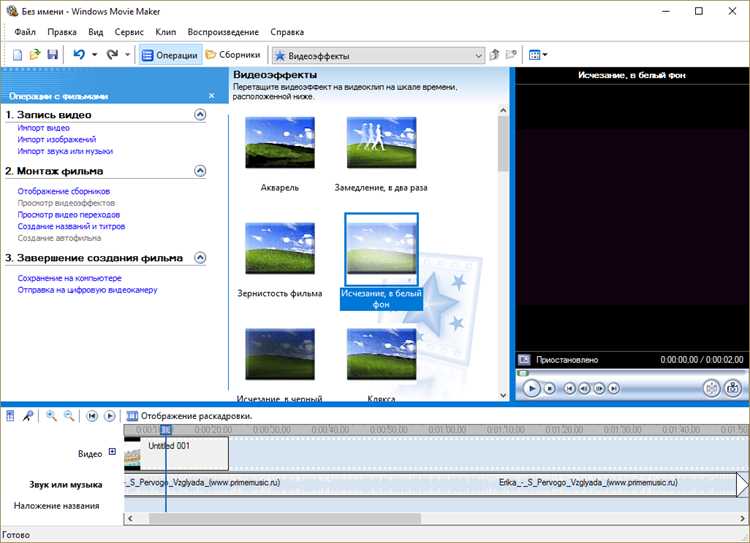The width and height of the screenshot is (750, 543).
Task: Open the Вид menu
Action: pyautogui.click(x=96, y=32)
